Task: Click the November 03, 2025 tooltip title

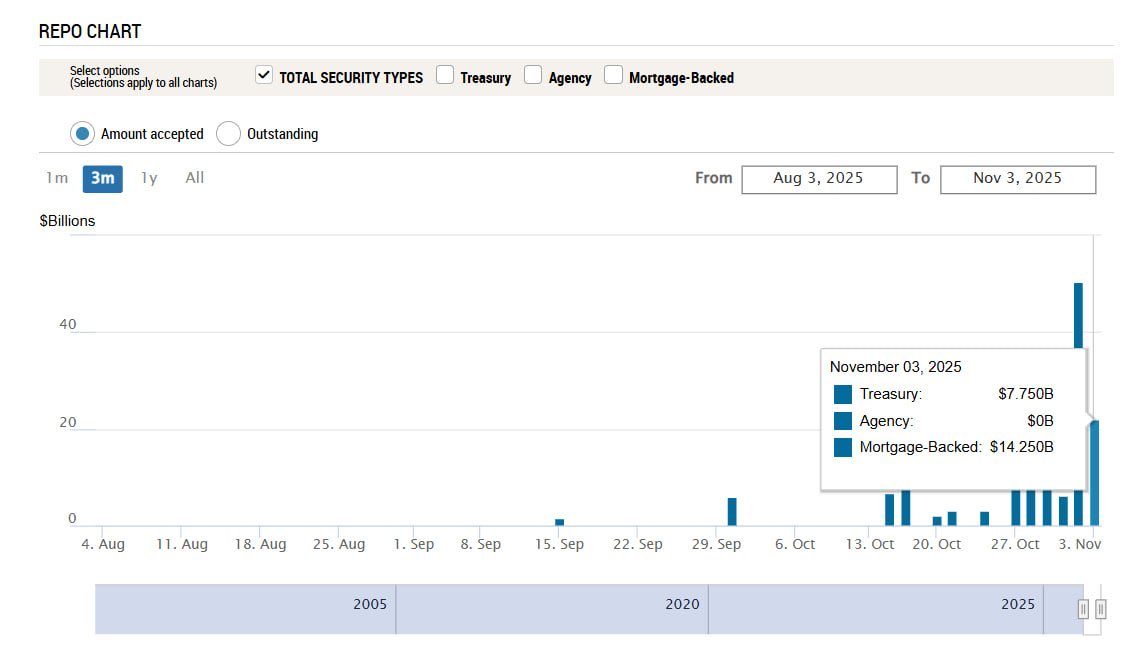Action: click(895, 367)
